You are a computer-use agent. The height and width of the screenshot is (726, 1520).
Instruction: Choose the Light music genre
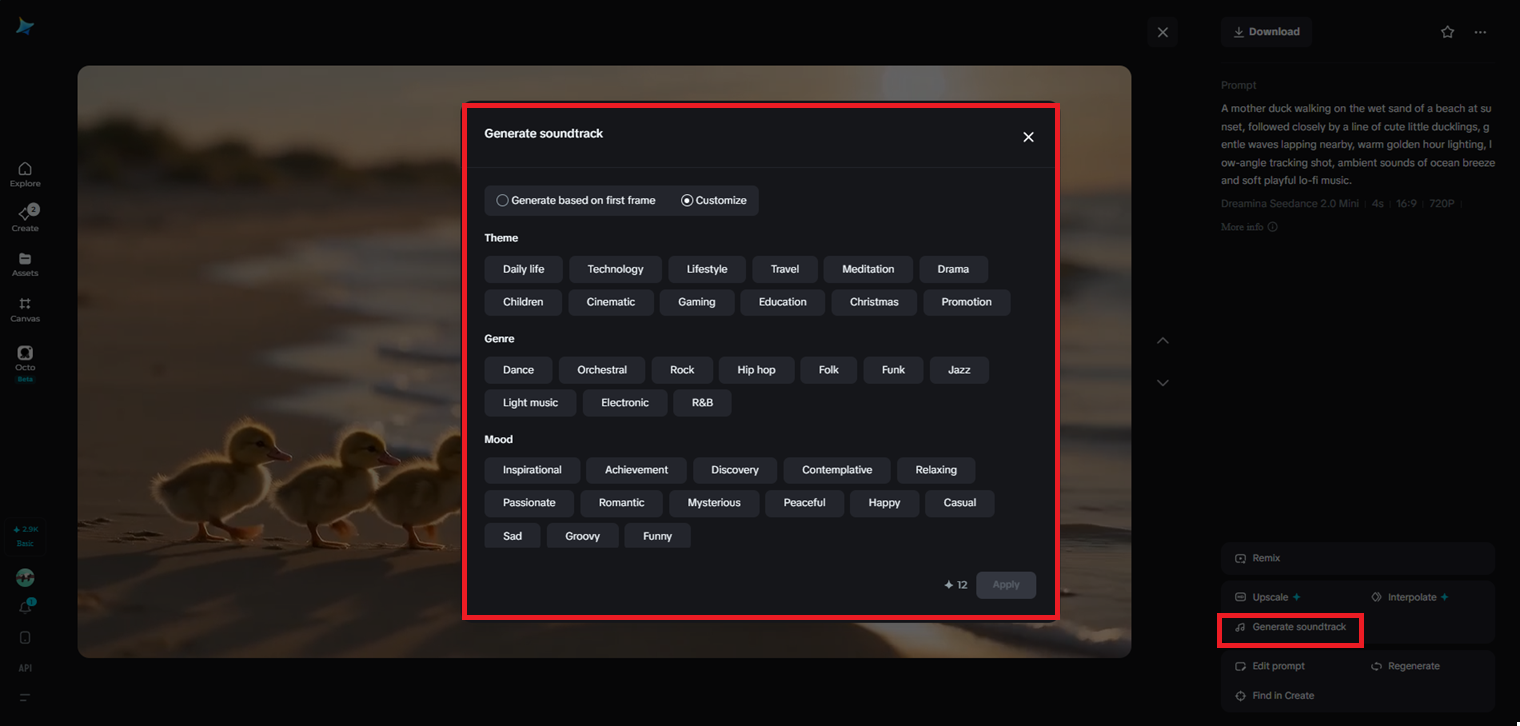click(x=530, y=403)
